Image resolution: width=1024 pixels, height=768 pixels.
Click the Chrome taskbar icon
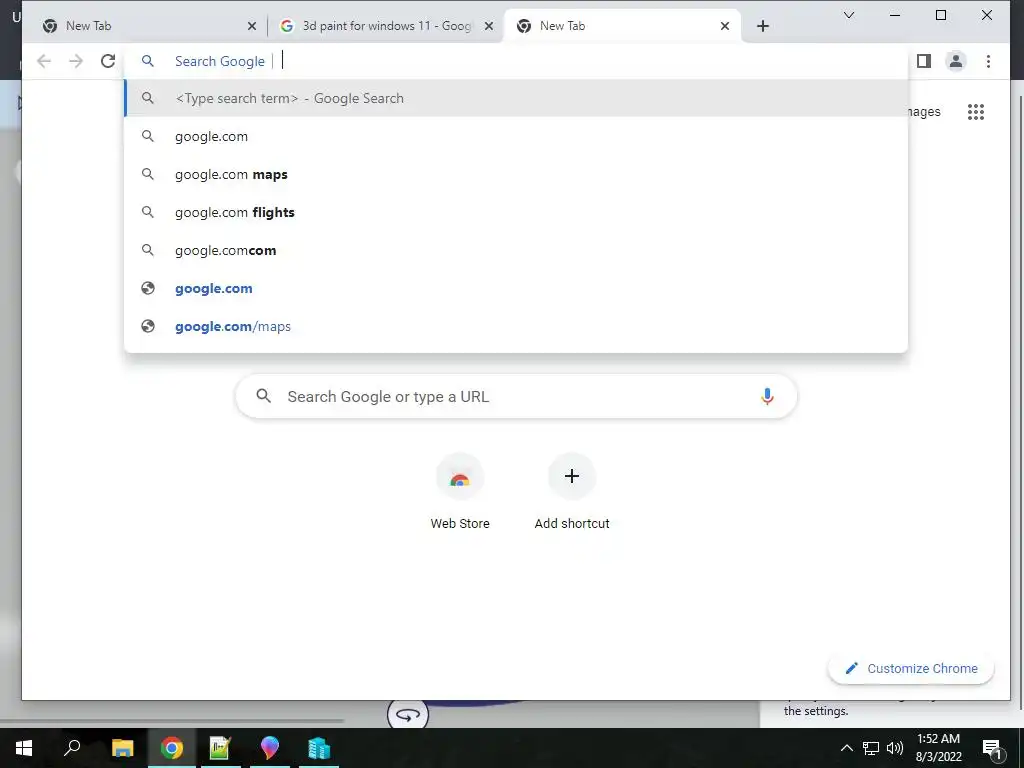point(172,748)
